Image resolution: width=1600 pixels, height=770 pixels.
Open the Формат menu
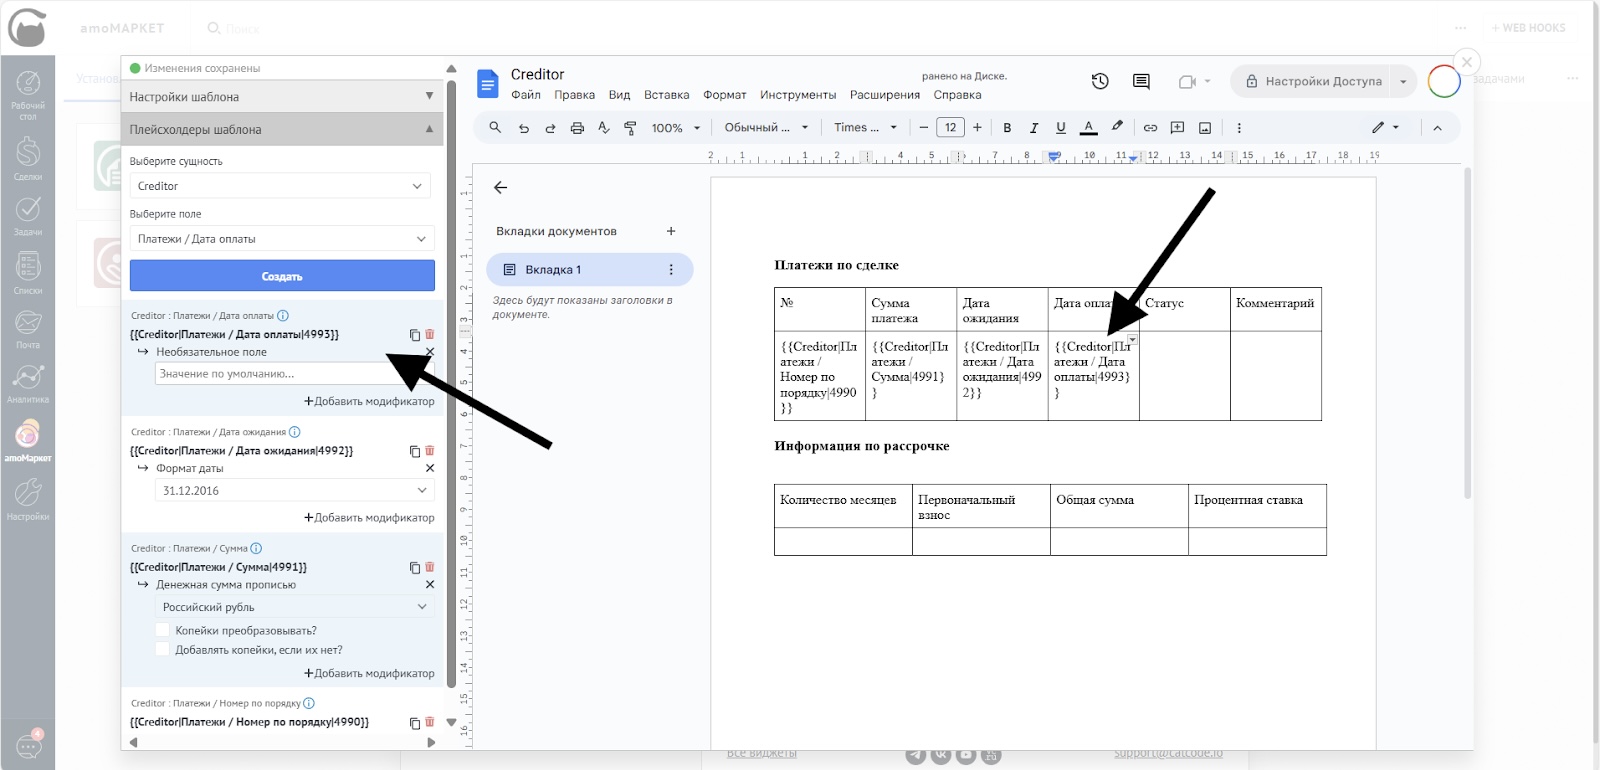point(724,95)
